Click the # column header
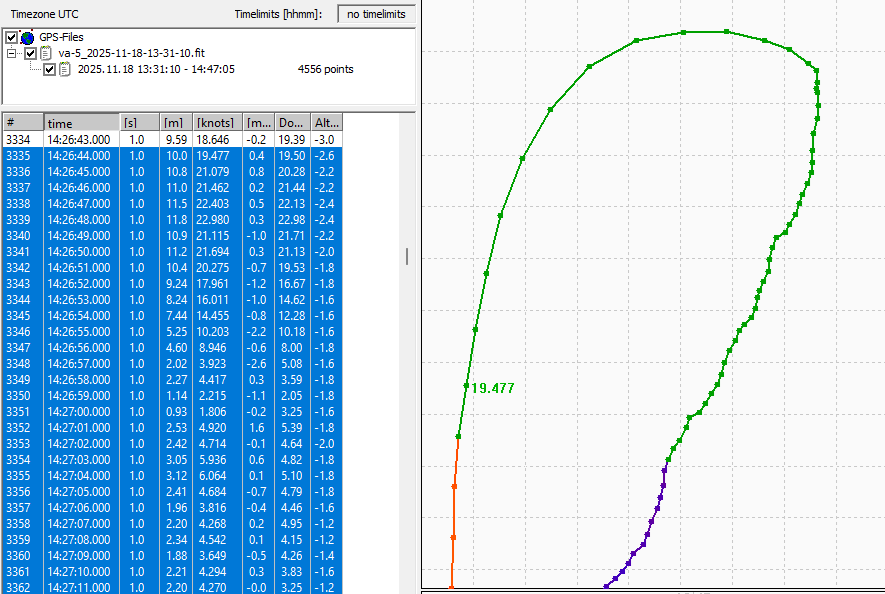 click(22, 122)
